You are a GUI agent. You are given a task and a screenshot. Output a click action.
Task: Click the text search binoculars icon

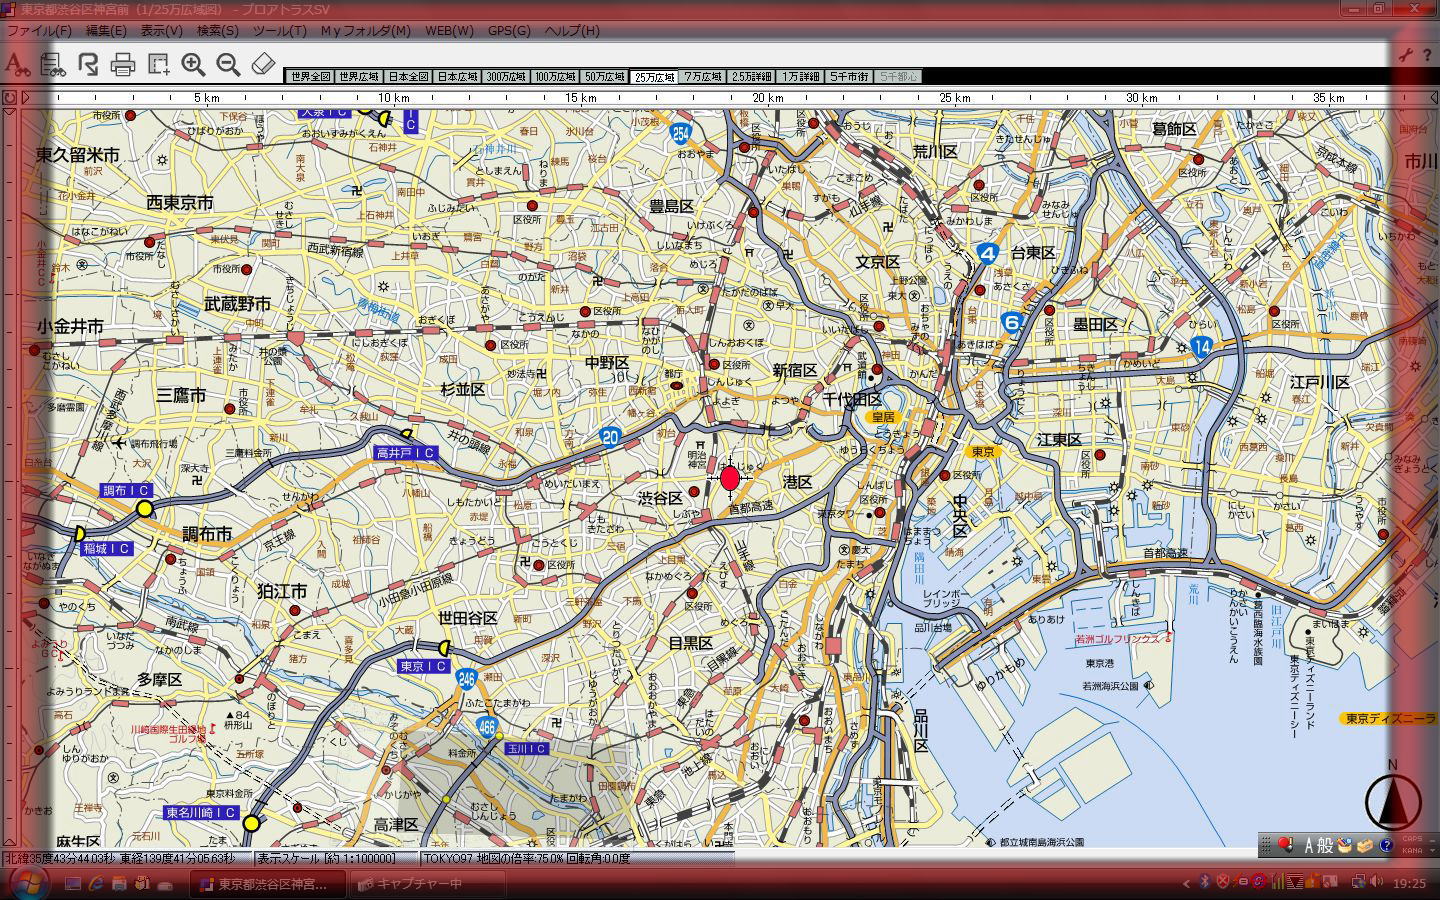coord(17,65)
